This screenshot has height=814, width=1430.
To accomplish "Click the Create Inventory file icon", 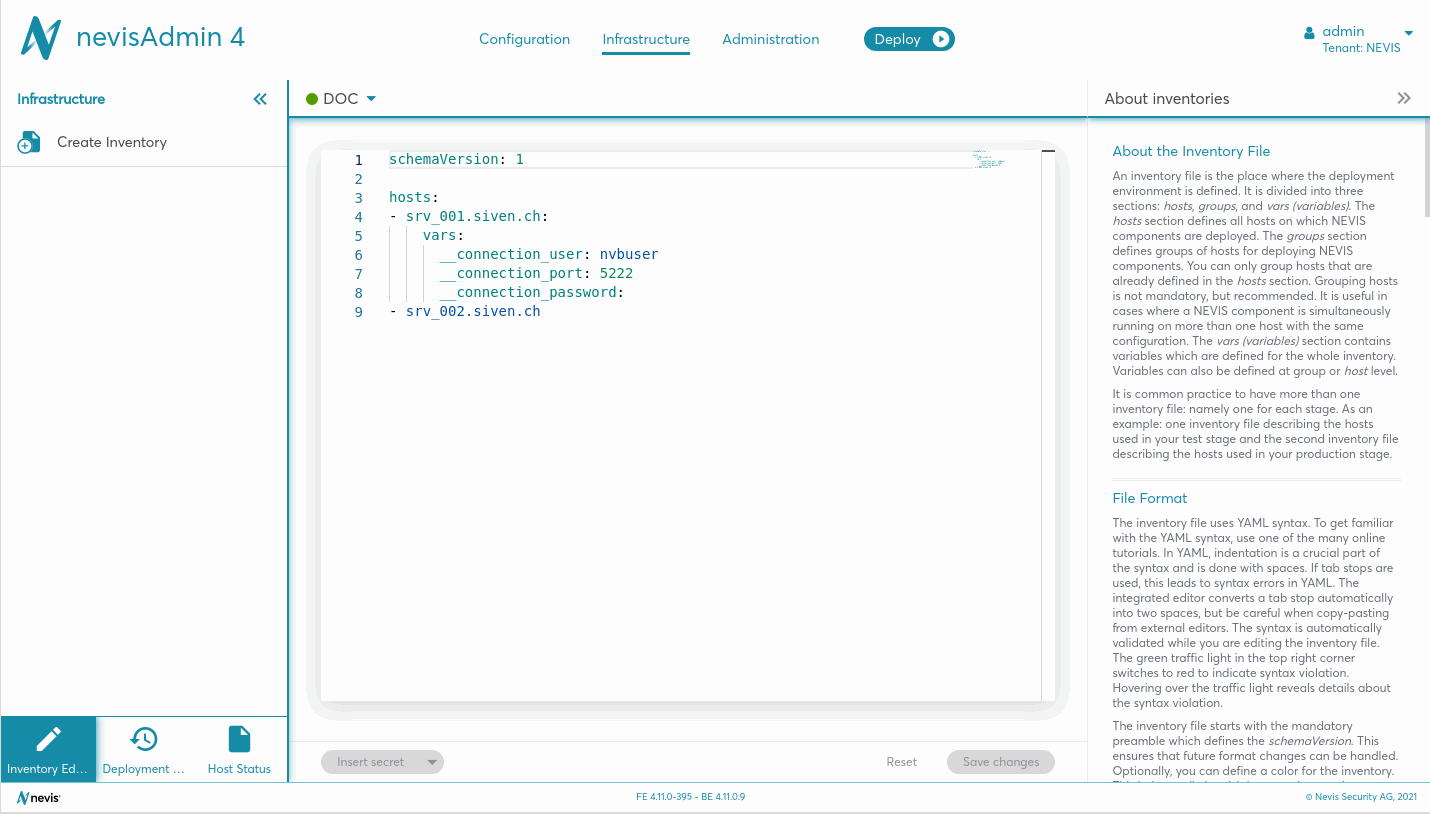I will [29, 143].
